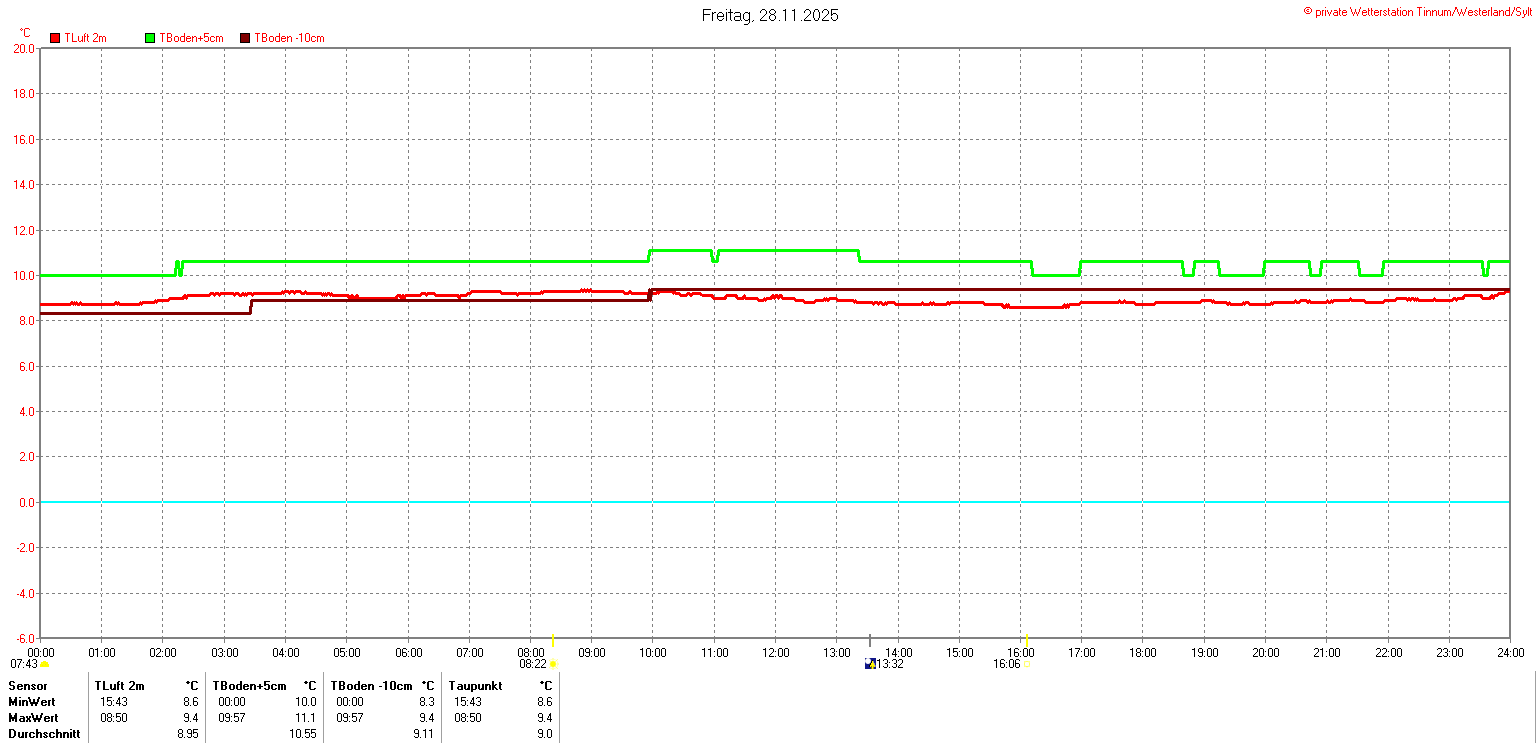
Task: Click the gray tick marker above 13:32
Action: pos(870,640)
